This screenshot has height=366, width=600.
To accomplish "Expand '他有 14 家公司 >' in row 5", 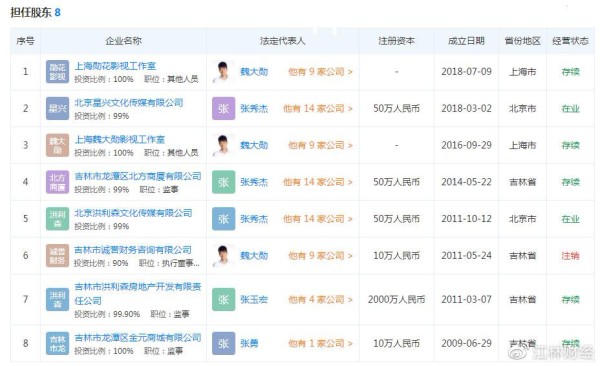I will 318,219.
